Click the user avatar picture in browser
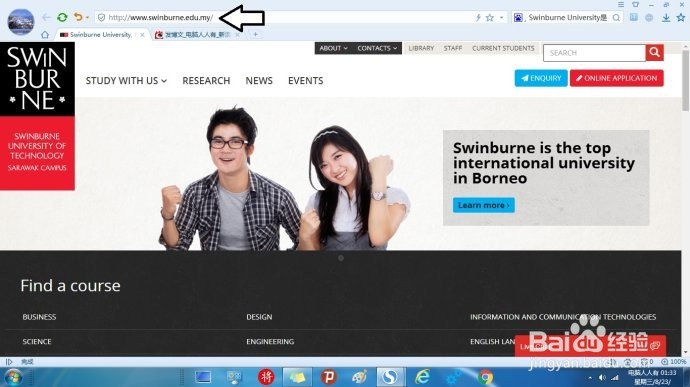The height and width of the screenshot is (387, 690). pyautogui.click(x=21, y=22)
